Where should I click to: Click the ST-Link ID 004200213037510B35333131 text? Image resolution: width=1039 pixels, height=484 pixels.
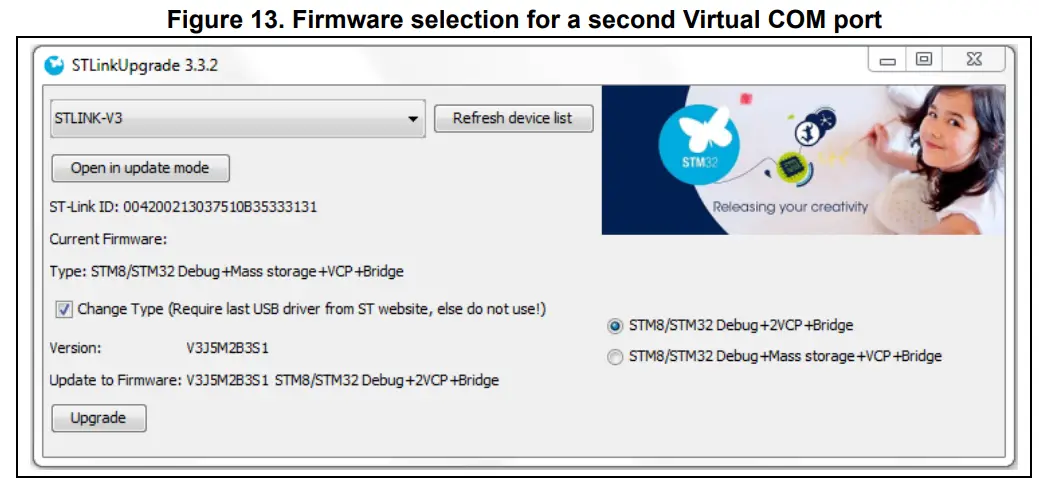[x=184, y=207]
